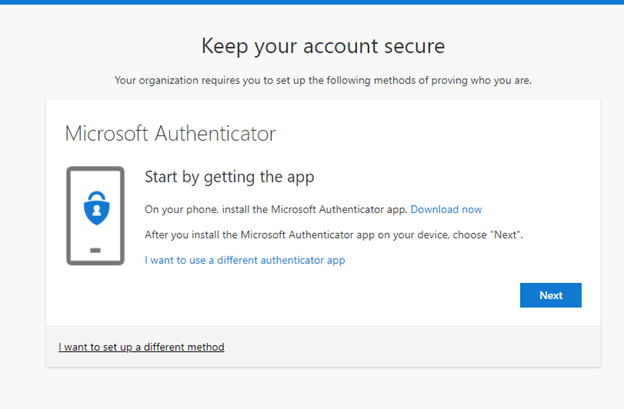The image size is (624, 409).
Task: Click the padlock shackle atop the shield
Action: (97, 196)
